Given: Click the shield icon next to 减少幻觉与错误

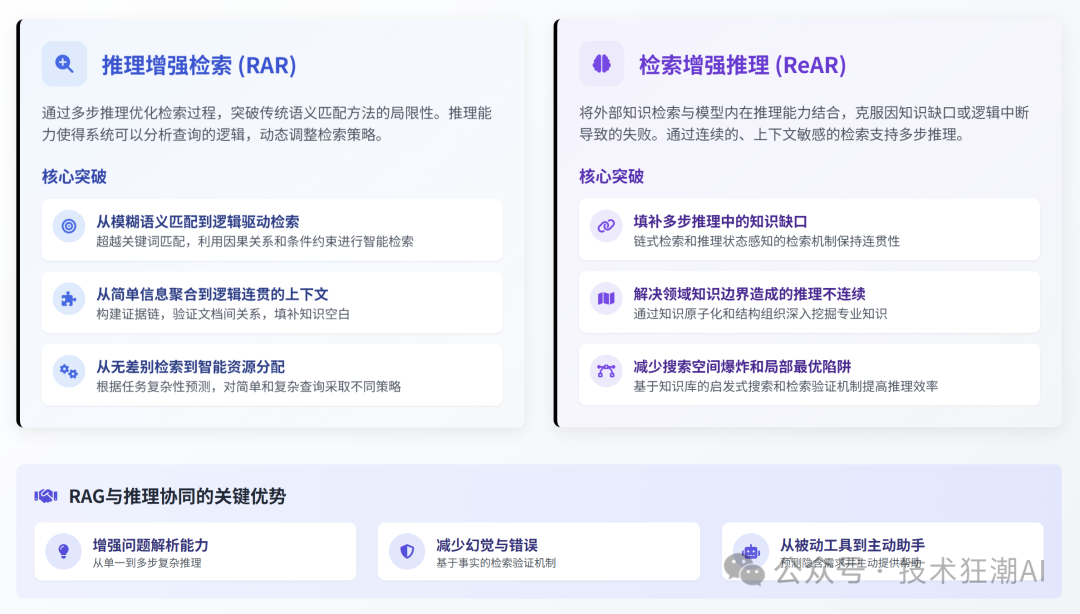Looking at the screenshot, I should coord(407,551).
